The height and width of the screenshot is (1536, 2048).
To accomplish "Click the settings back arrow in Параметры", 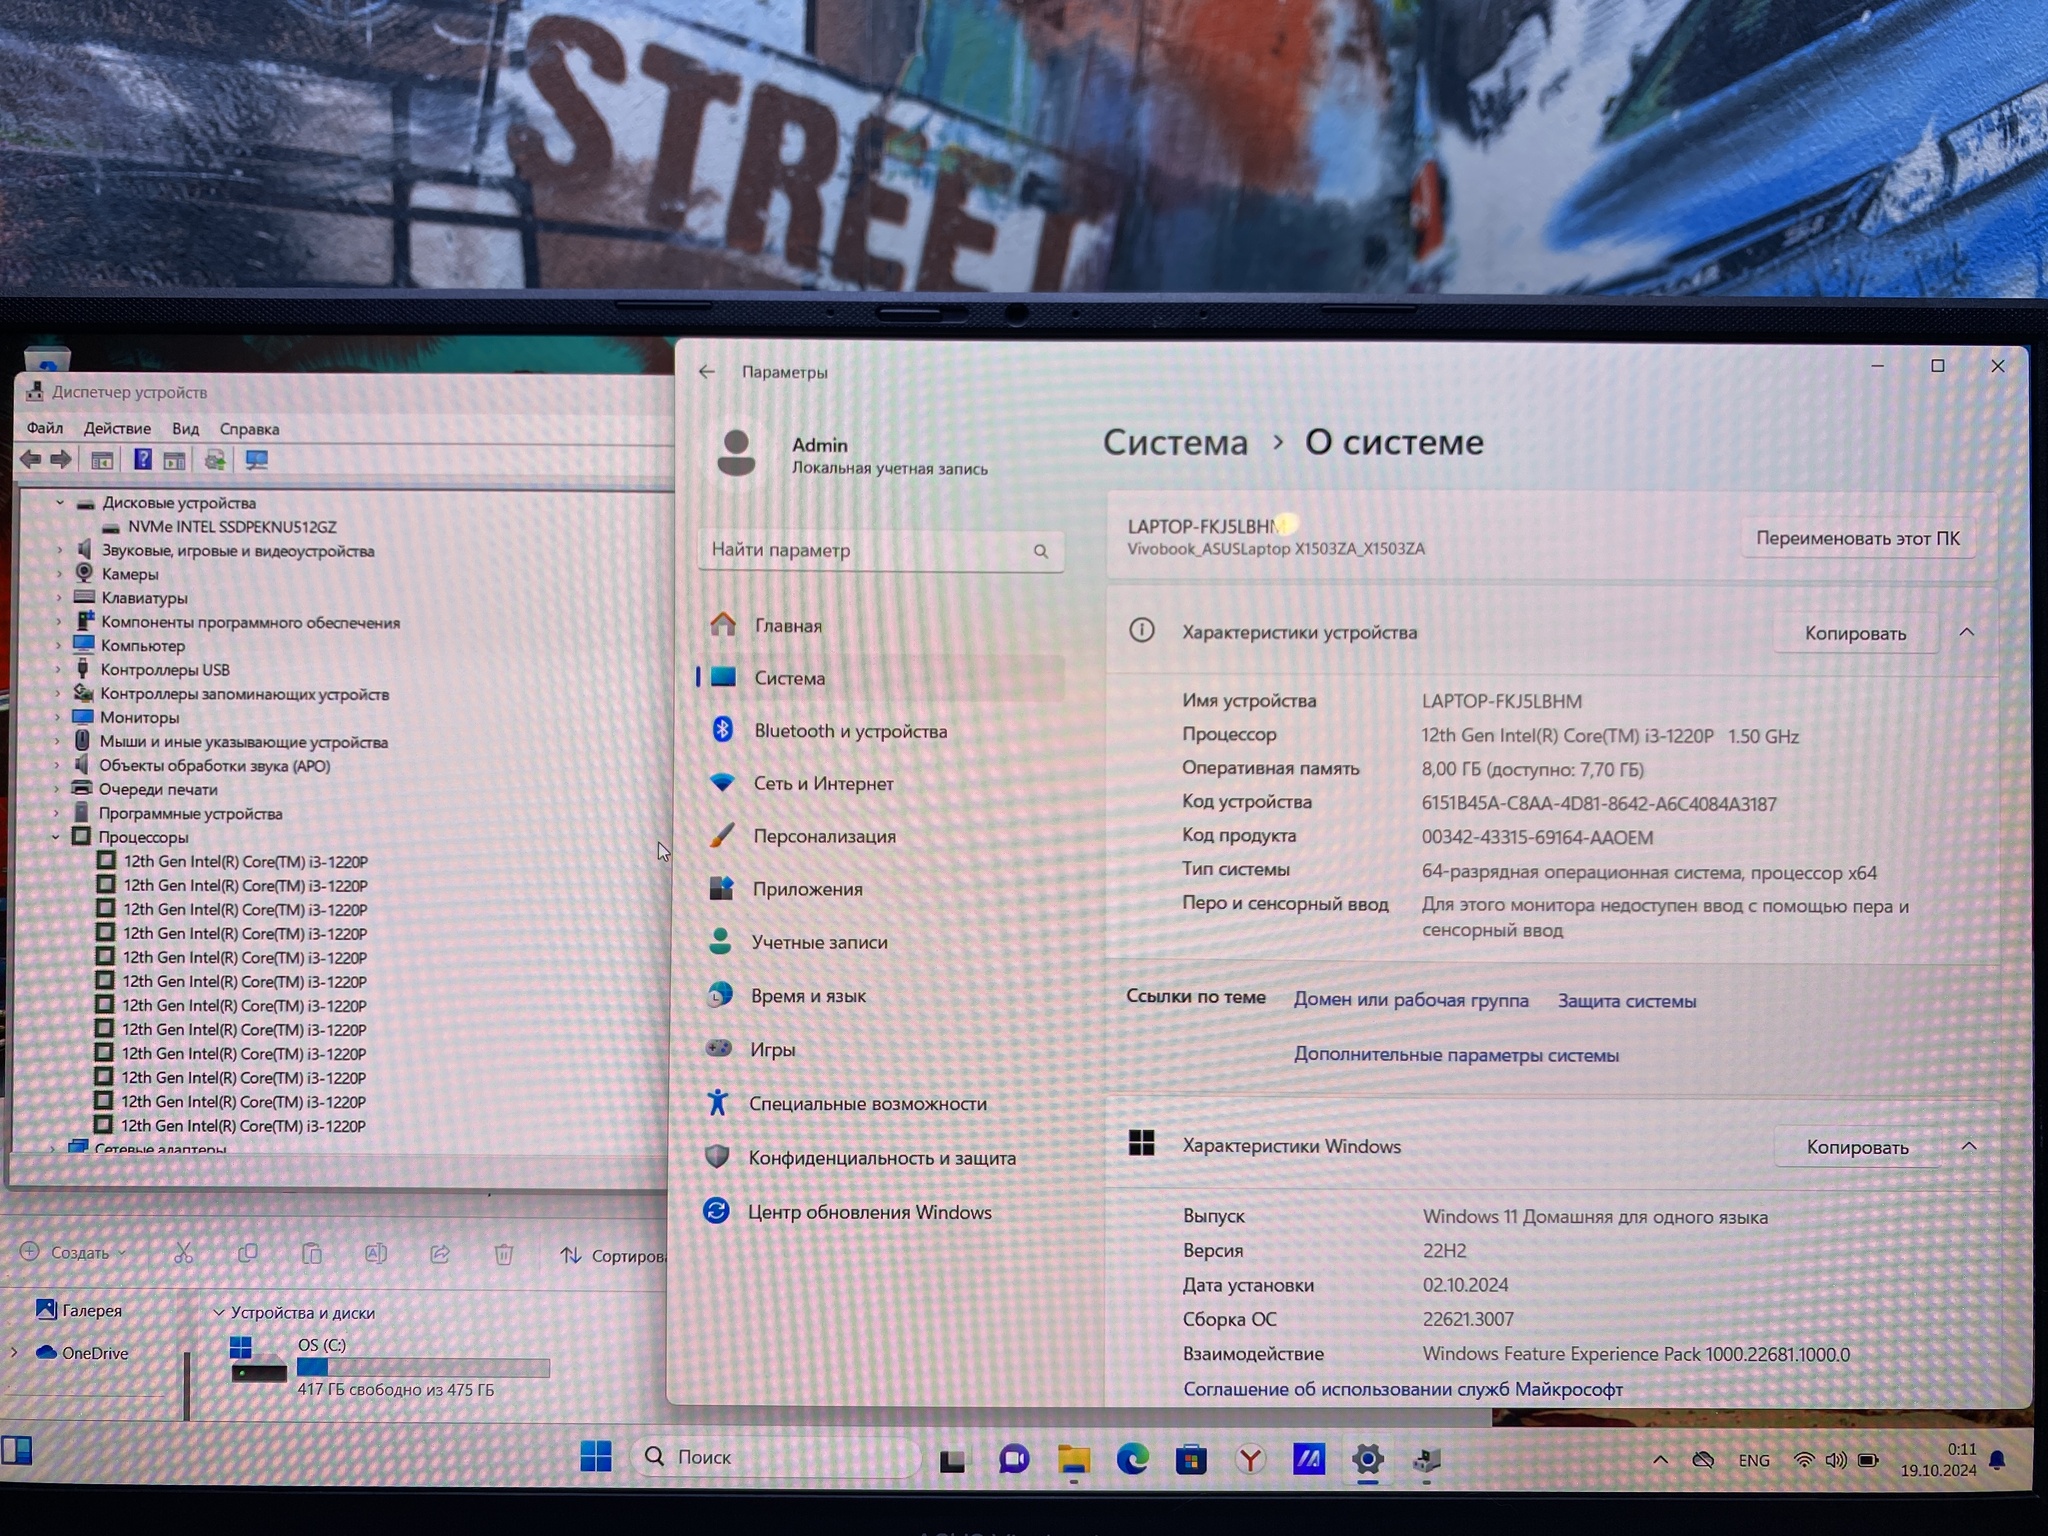I will point(707,372).
